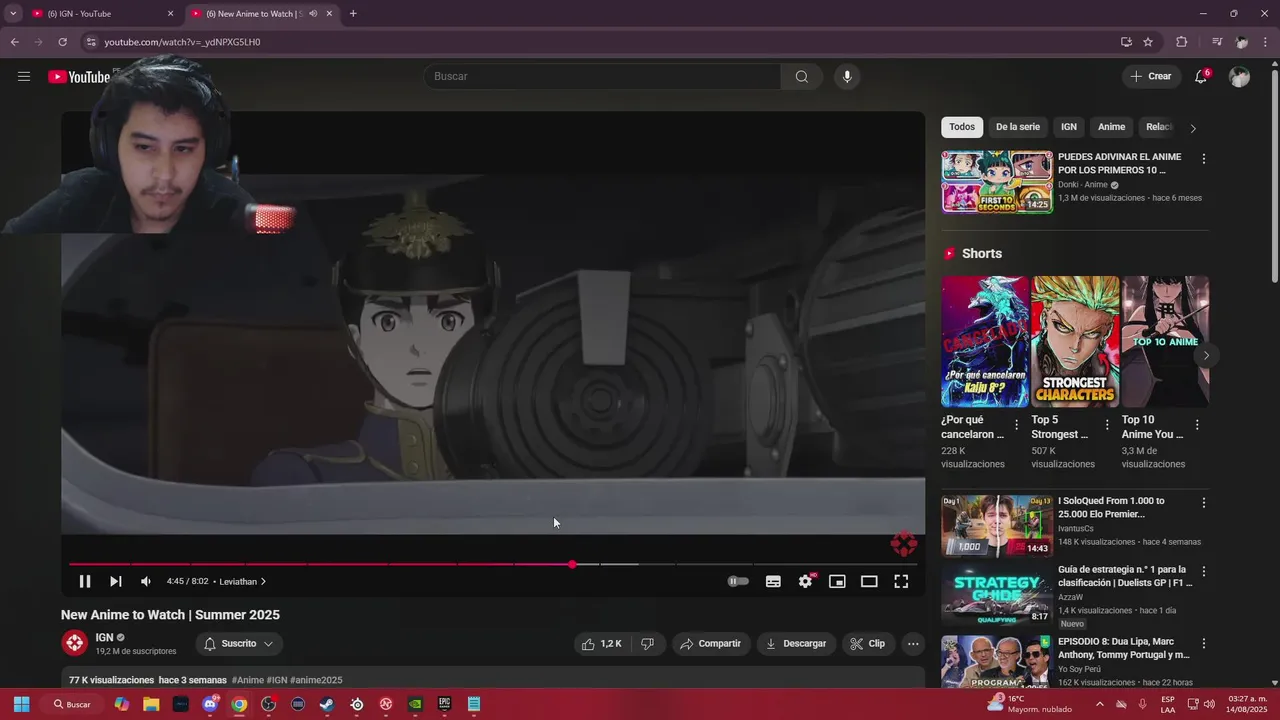Toggle the autoplay switch
Screen dimensions: 1280x720
coord(738,581)
